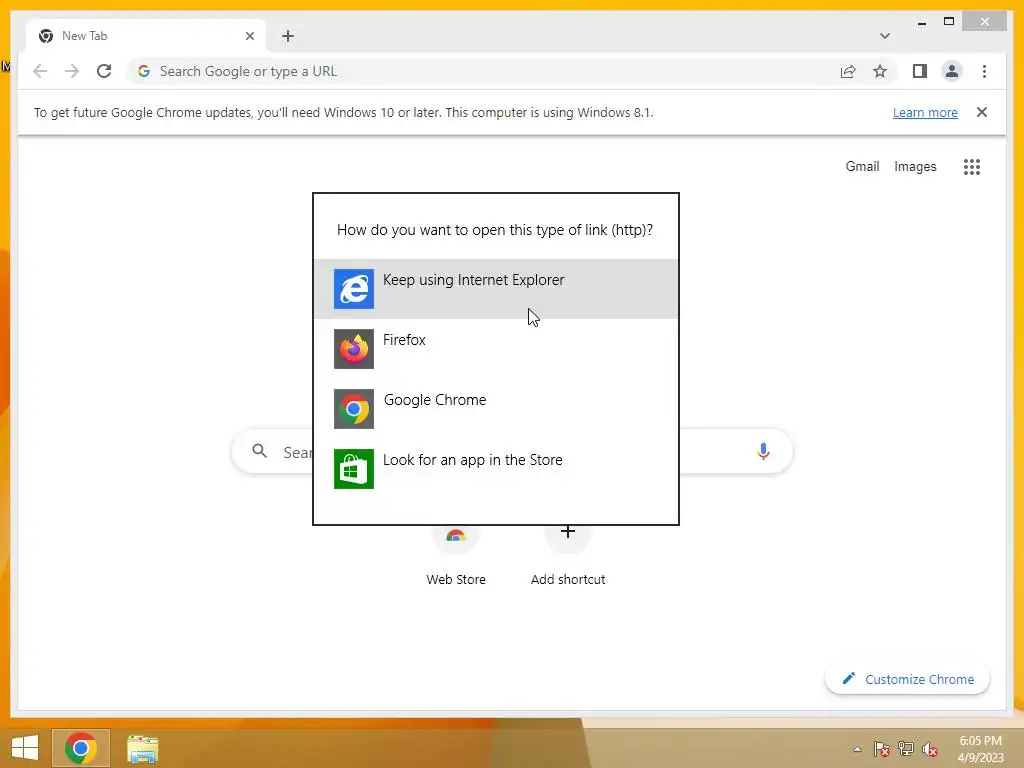Click the muted volume tray icon
This screenshot has width=1024, height=768.
[x=930, y=749]
